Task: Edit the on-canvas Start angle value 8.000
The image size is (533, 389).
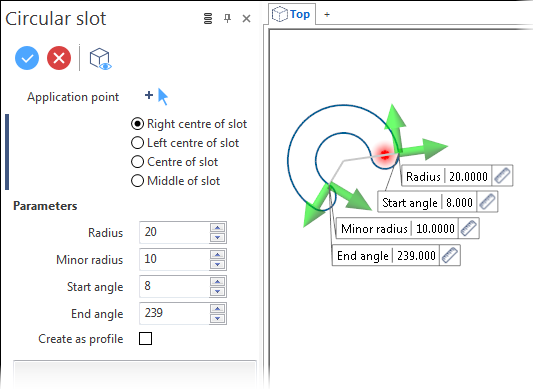Action: coord(459,202)
